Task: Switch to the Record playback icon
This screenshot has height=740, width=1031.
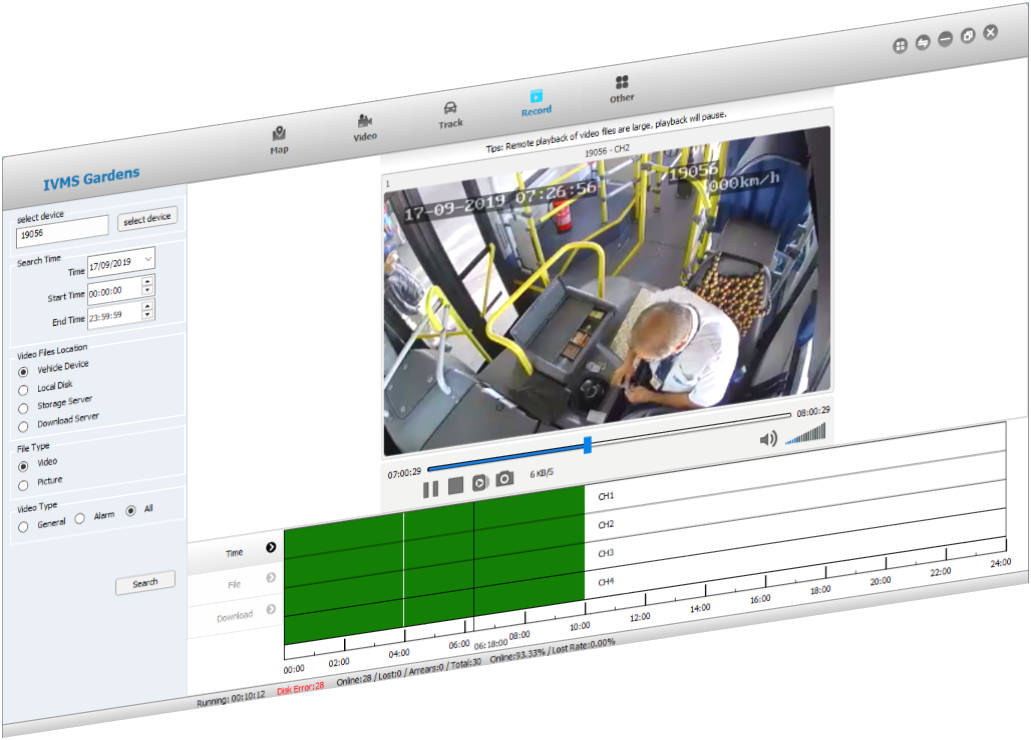Action: [x=537, y=96]
